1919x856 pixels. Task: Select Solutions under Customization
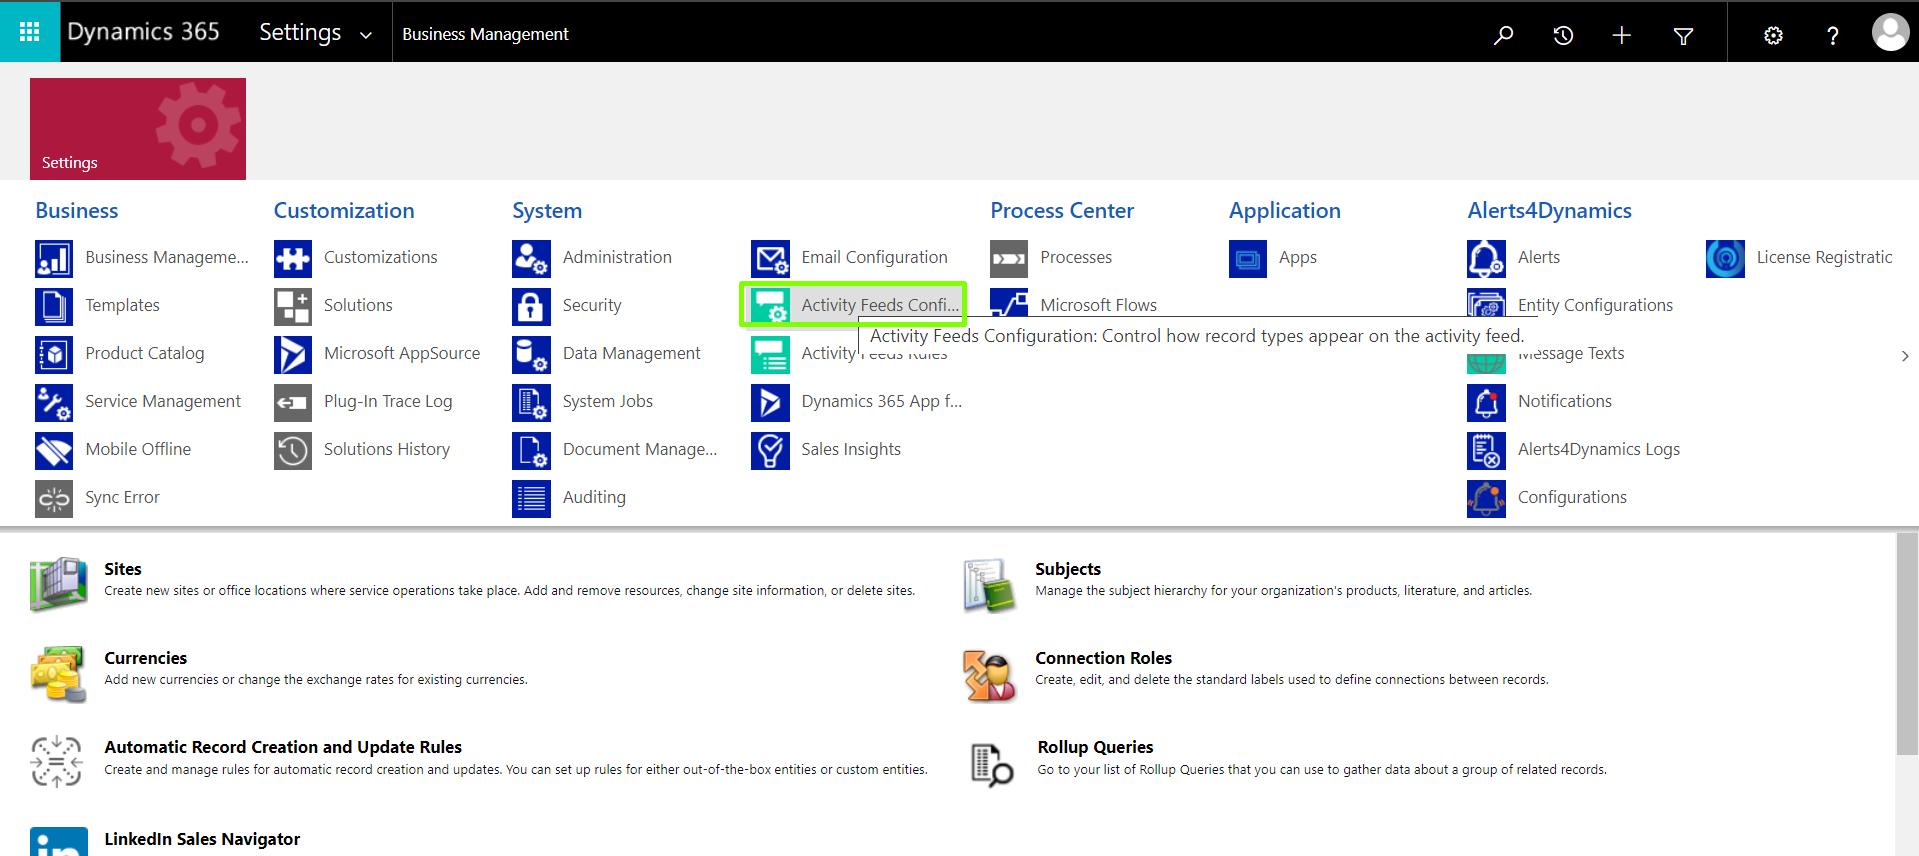[357, 305]
